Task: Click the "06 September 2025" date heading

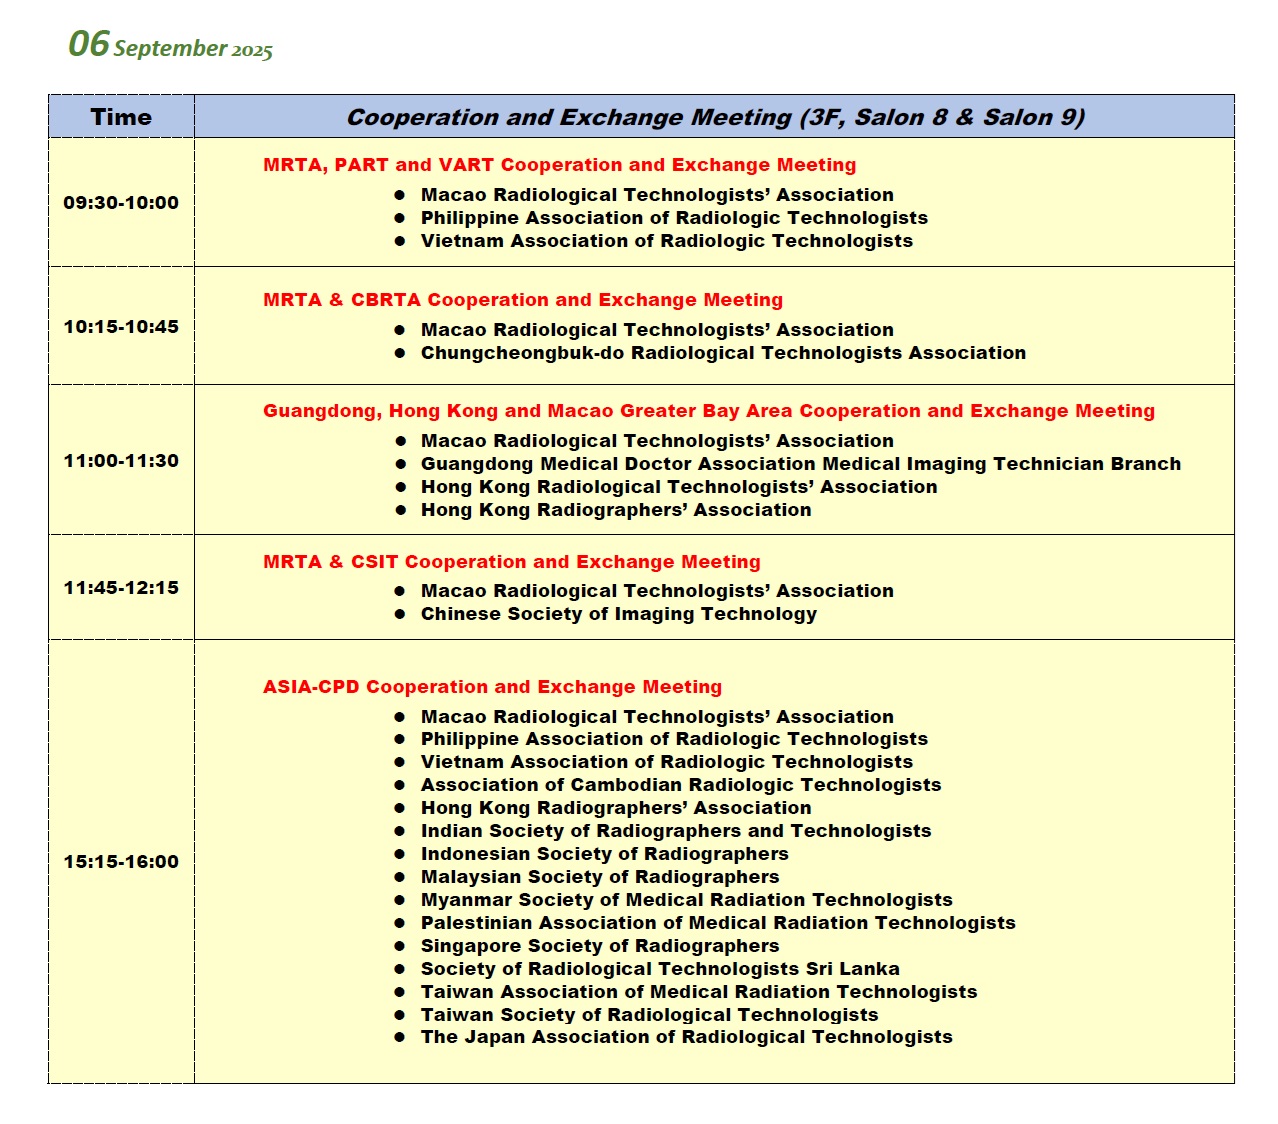Action: tap(170, 45)
